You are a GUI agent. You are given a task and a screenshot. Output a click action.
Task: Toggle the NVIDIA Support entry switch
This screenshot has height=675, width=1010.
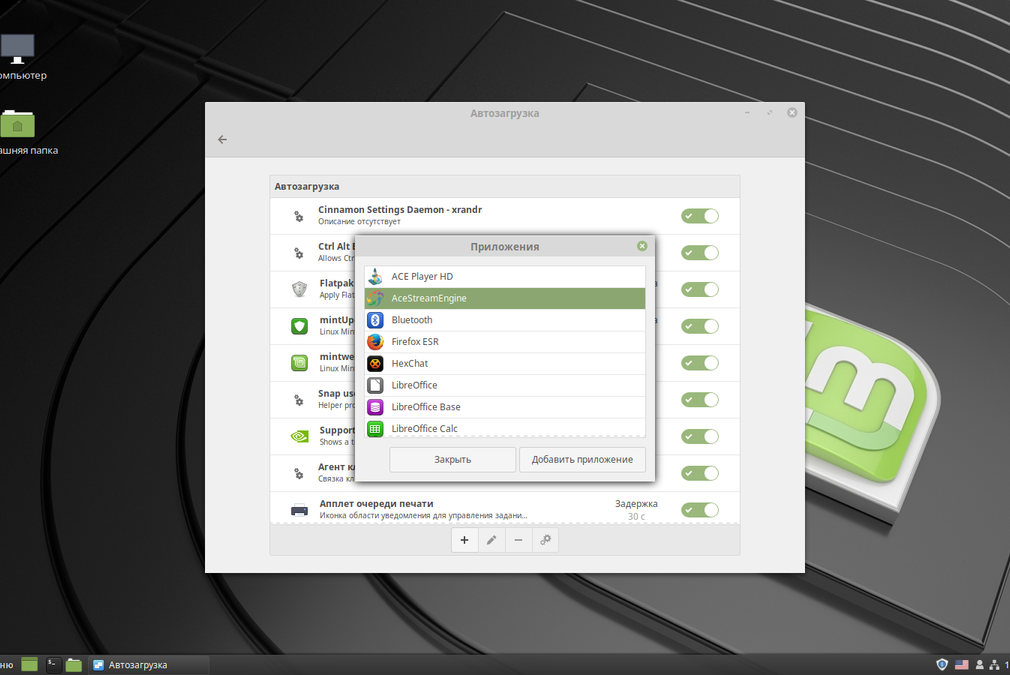pyautogui.click(x=700, y=437)
